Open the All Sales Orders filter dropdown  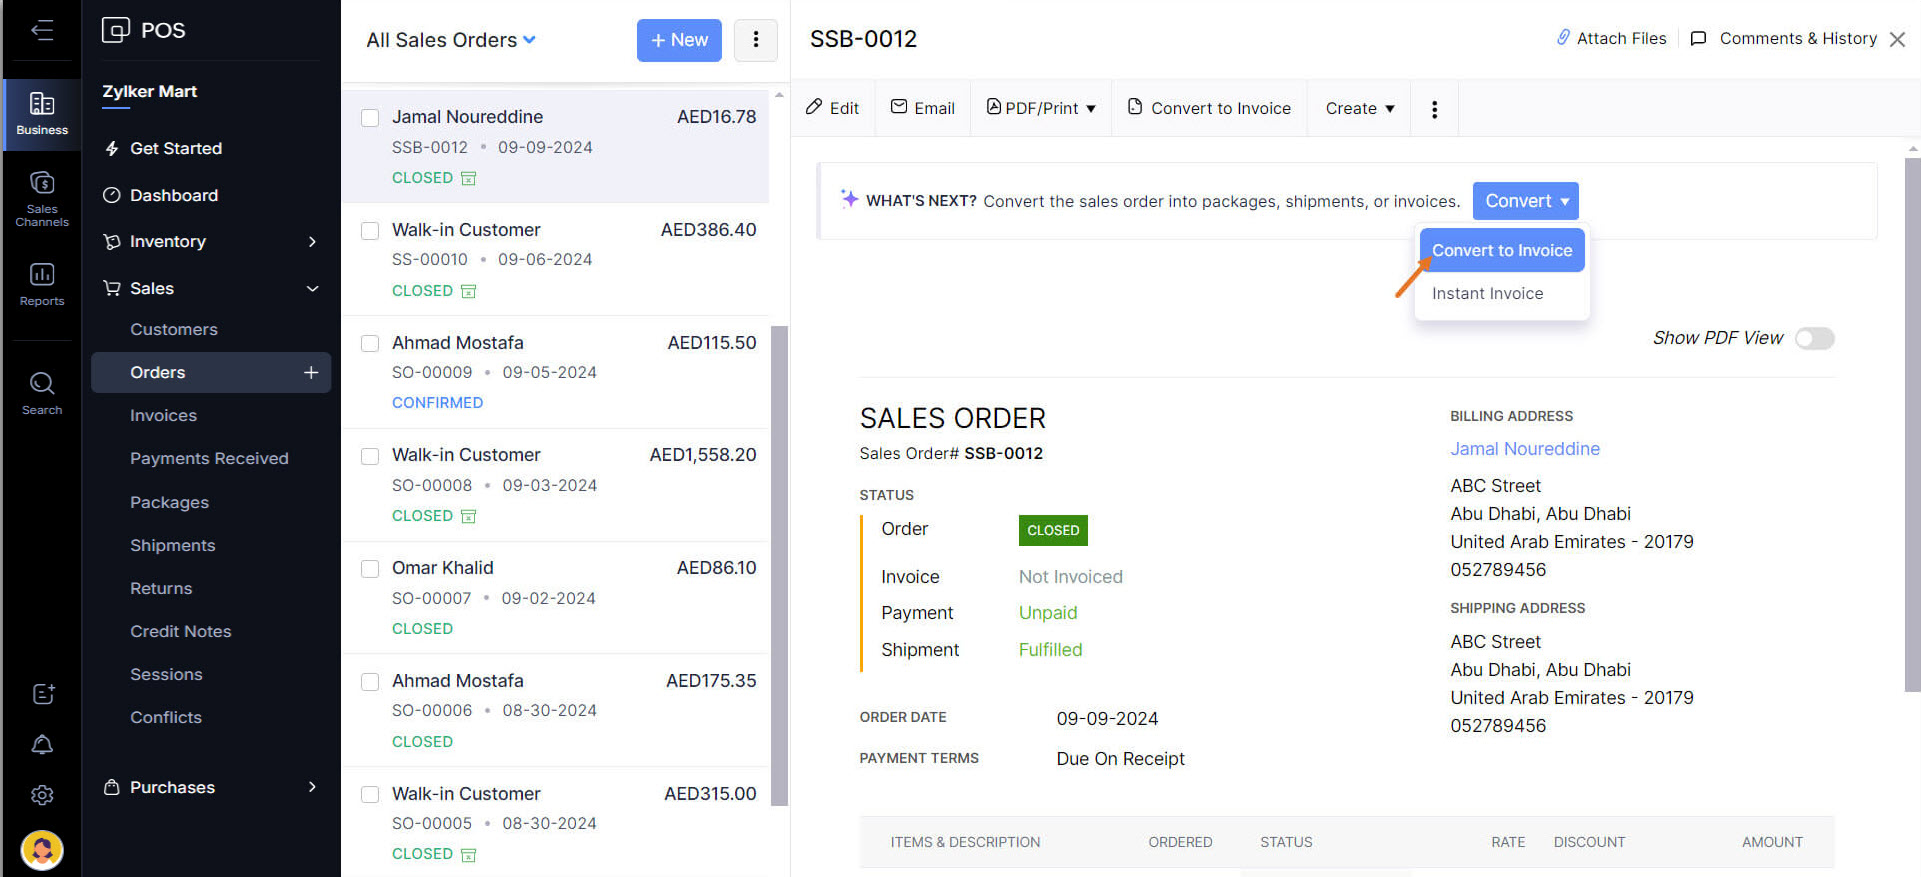click(451, 40)
